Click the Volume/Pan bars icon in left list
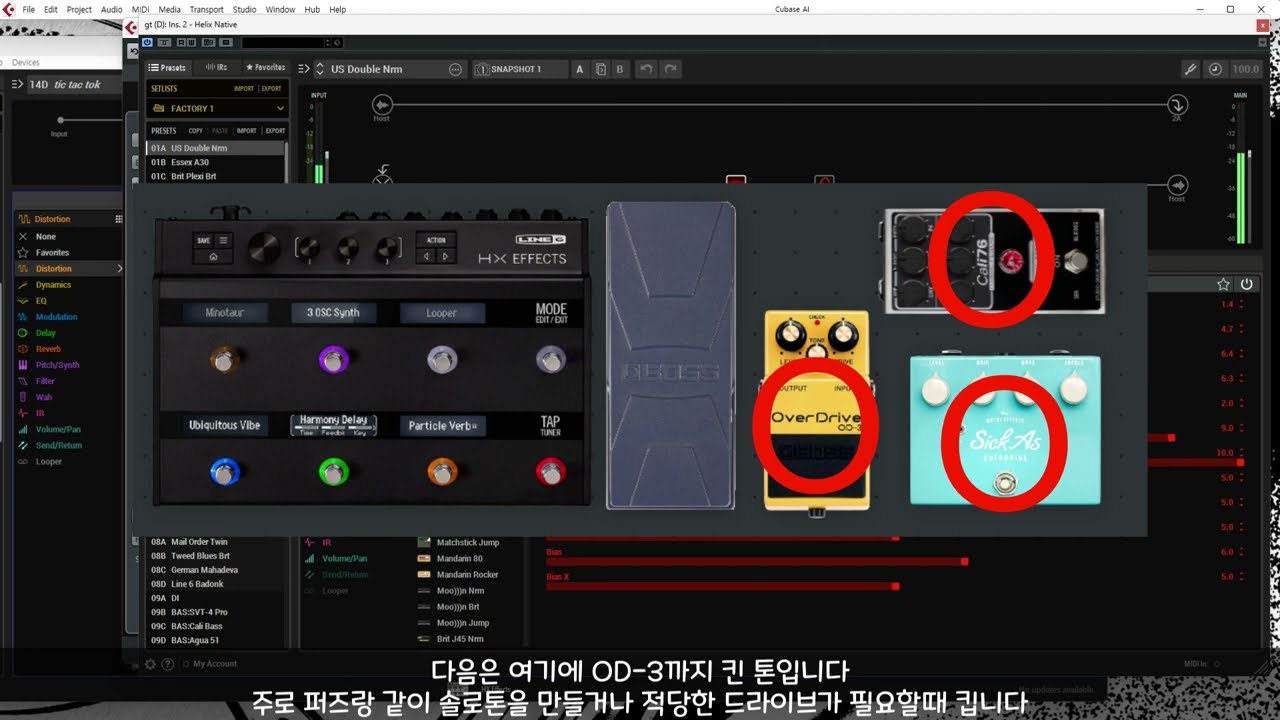This screenshot has height=720, width=1280. 23,429
